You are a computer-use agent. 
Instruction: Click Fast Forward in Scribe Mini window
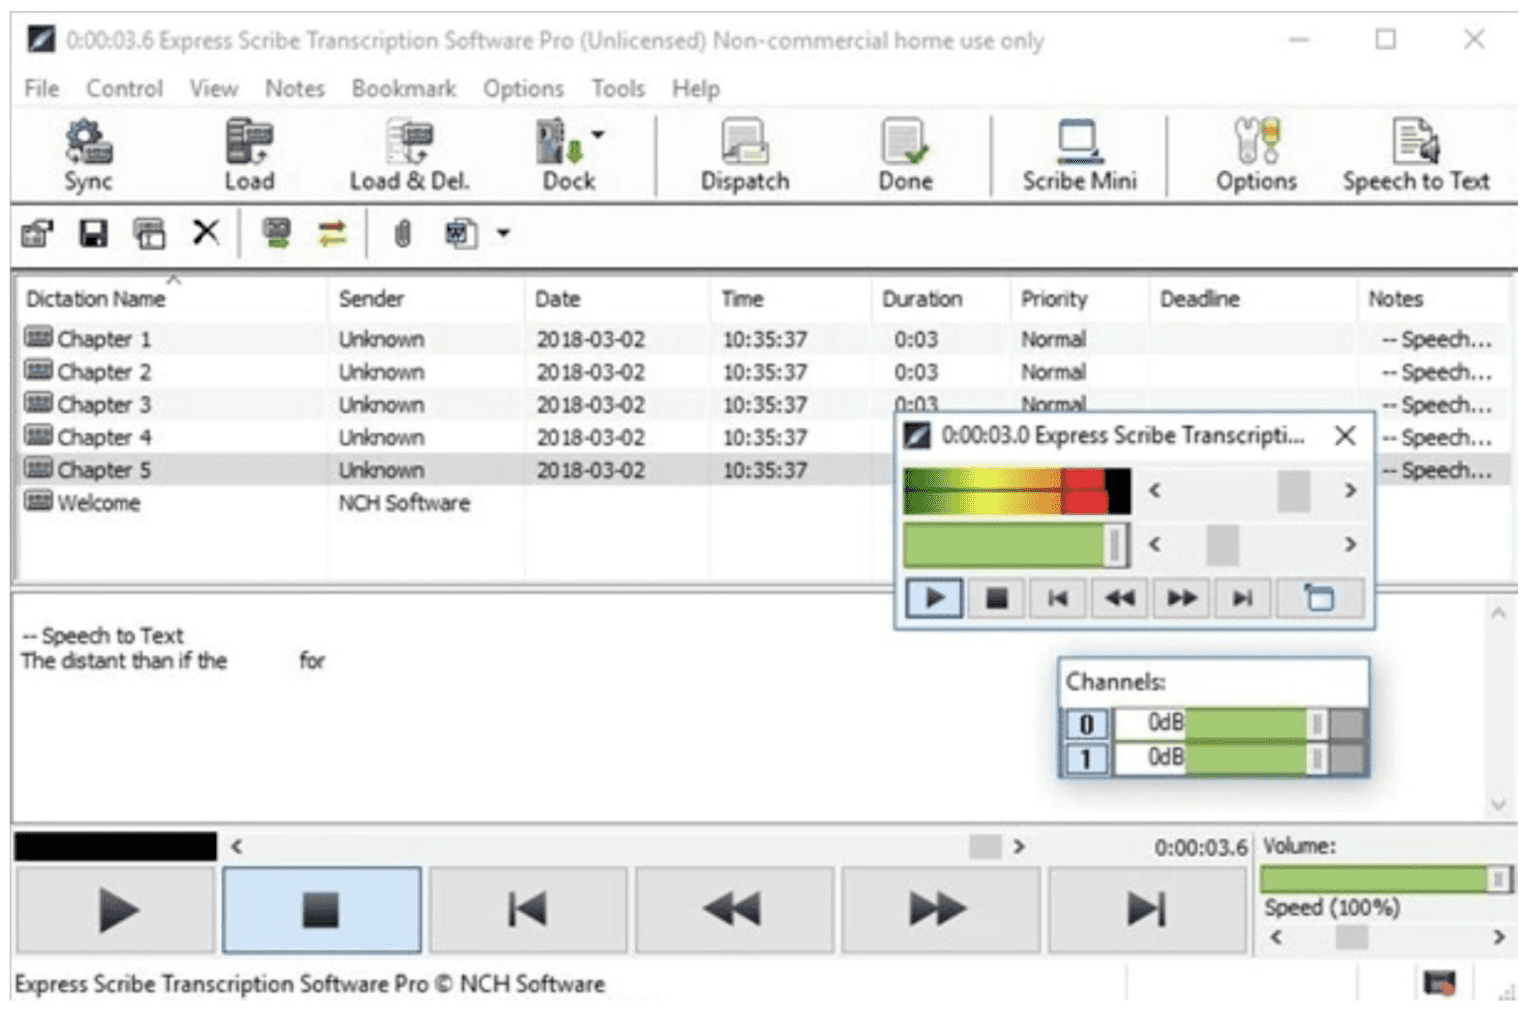(x=1181, y=599)
